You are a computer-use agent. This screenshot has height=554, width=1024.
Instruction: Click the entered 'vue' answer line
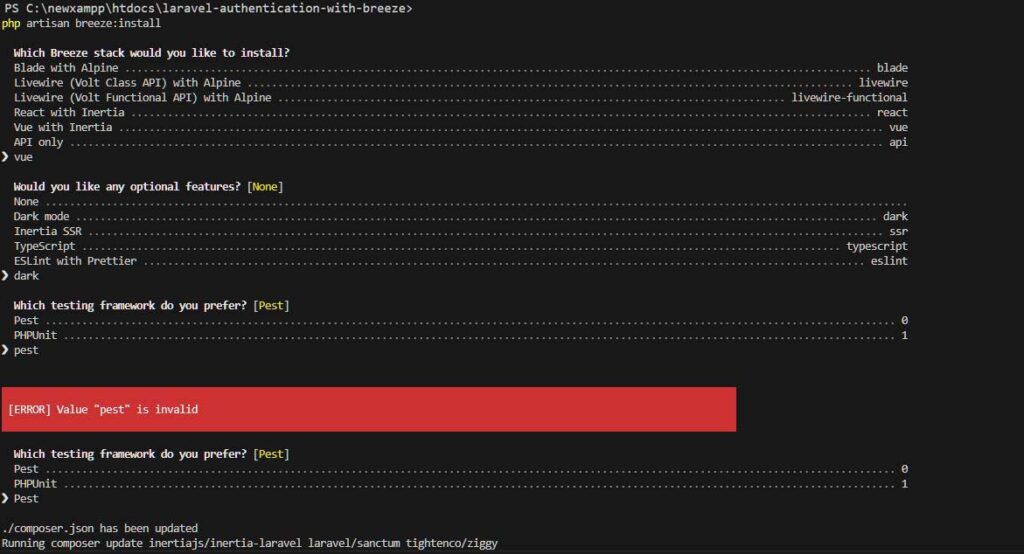[18, 157]
